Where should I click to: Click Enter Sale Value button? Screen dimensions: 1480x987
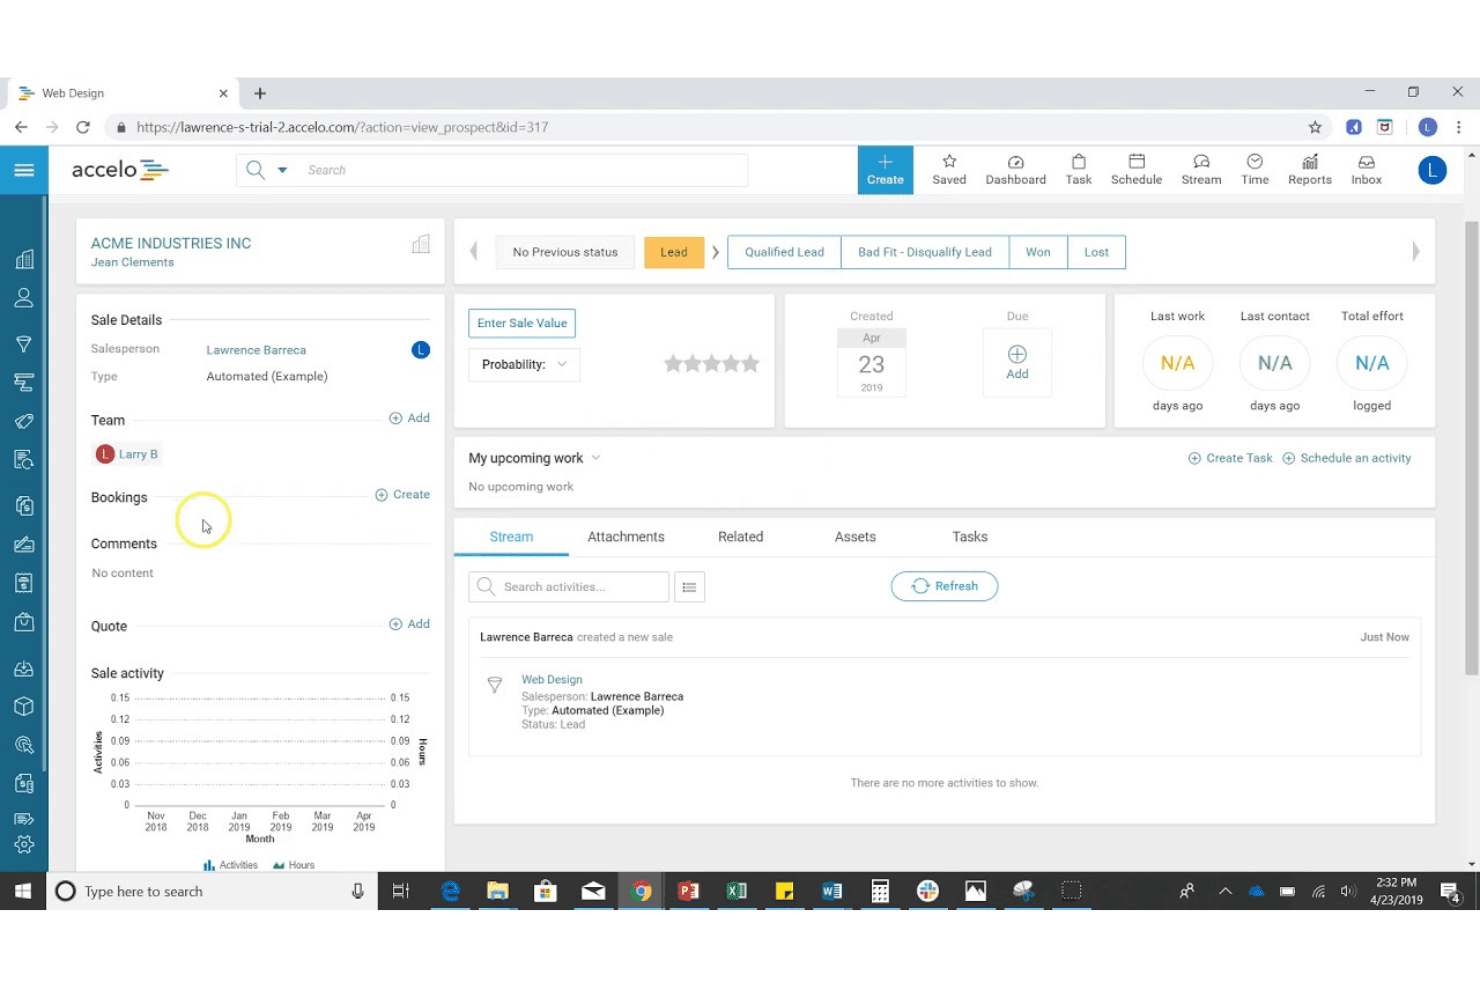coord(522,323)
